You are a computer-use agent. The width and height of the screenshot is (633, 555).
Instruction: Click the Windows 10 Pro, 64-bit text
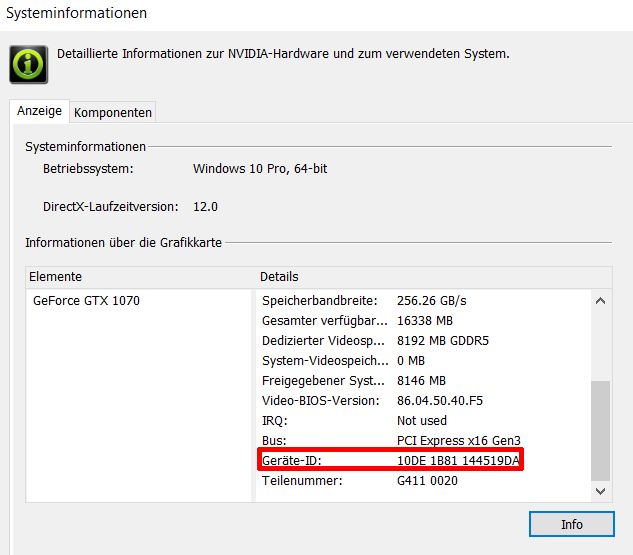[x=260, y=169]
